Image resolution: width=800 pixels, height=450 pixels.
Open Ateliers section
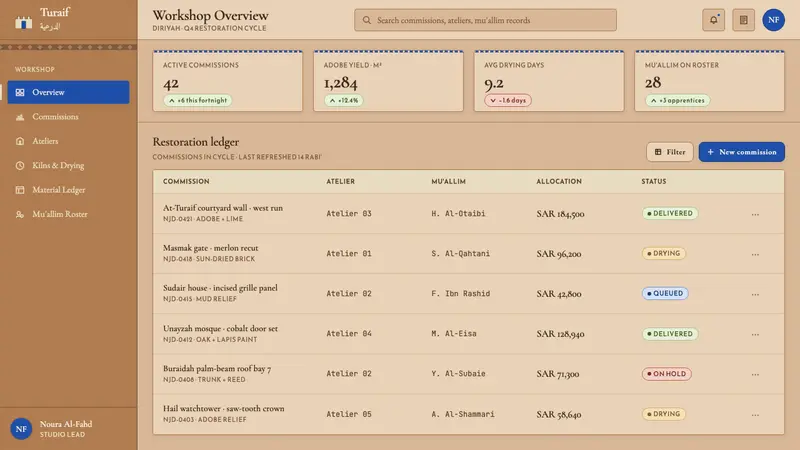click(x=68, y=141)
